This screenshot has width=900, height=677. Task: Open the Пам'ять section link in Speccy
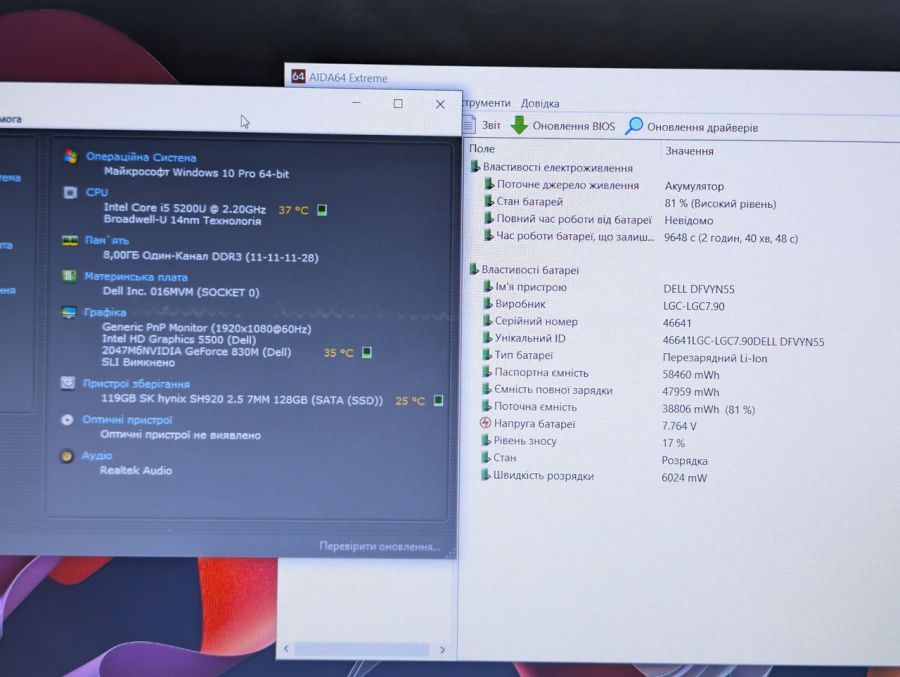tap(107, 240)
